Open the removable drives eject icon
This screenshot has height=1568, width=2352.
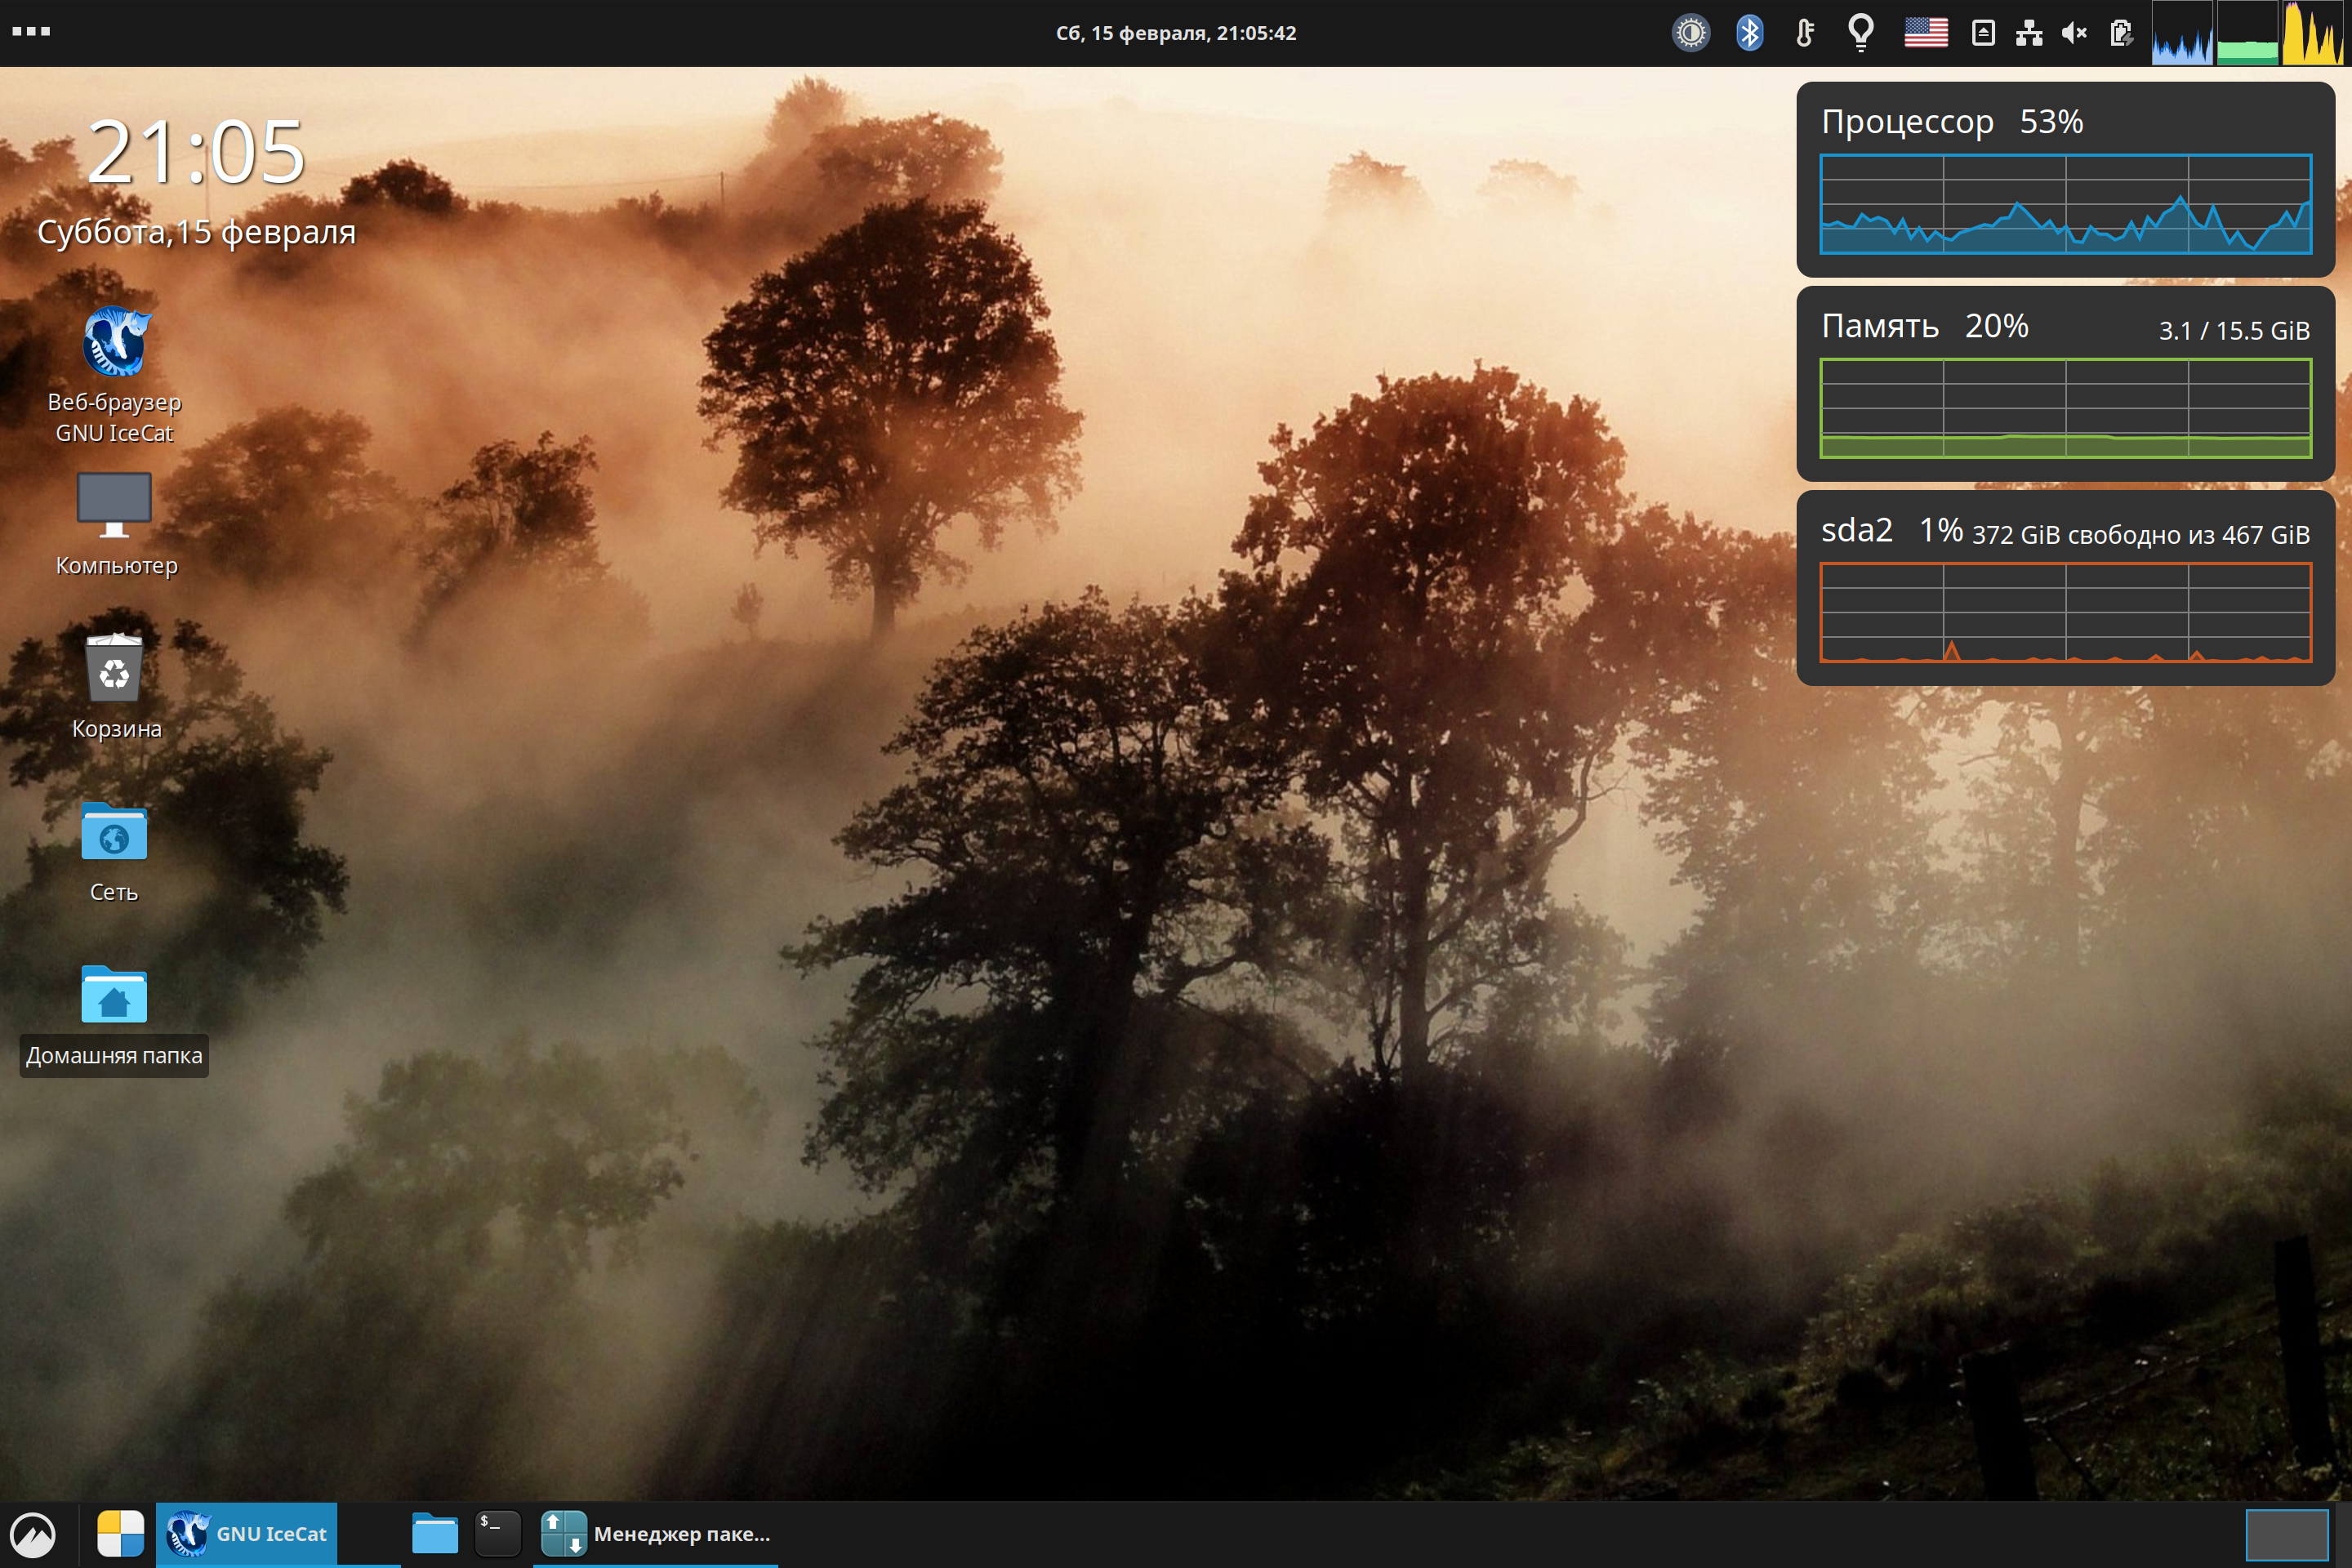[1983, 33]
